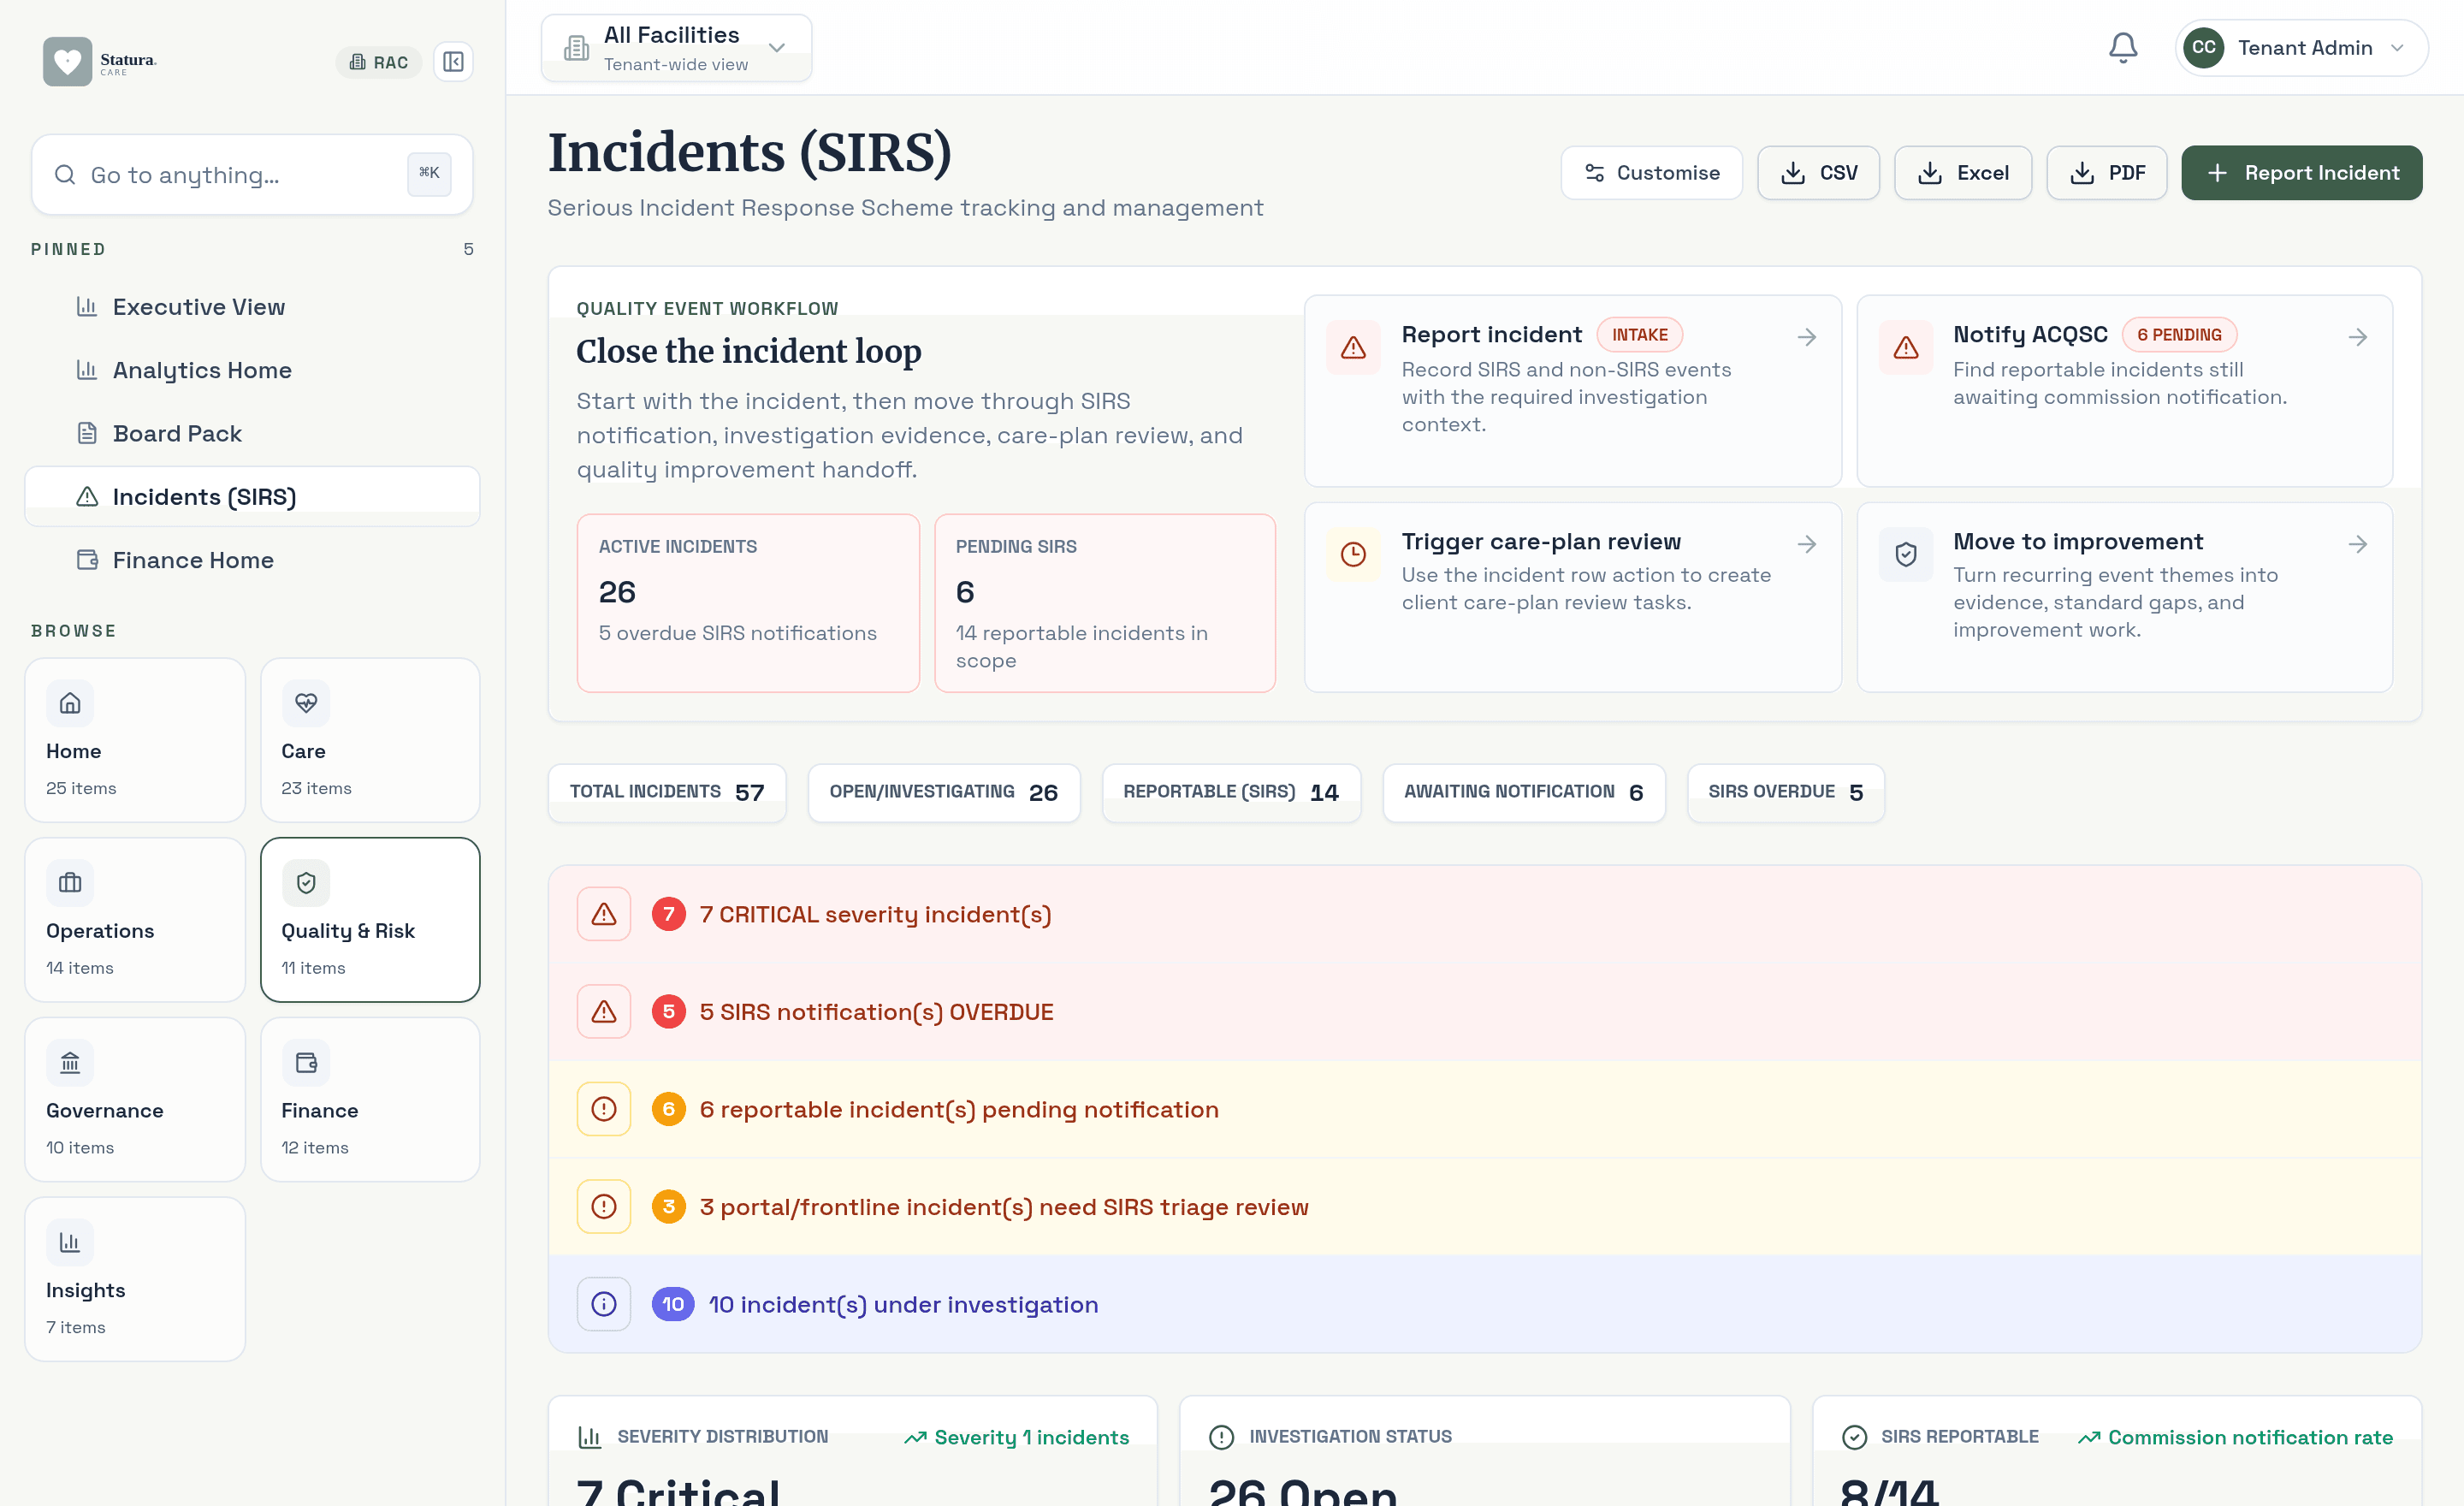
Task: Open 5 SIRS notification(s) OVERDUE alert
Action: [x=1484, y=1012]
